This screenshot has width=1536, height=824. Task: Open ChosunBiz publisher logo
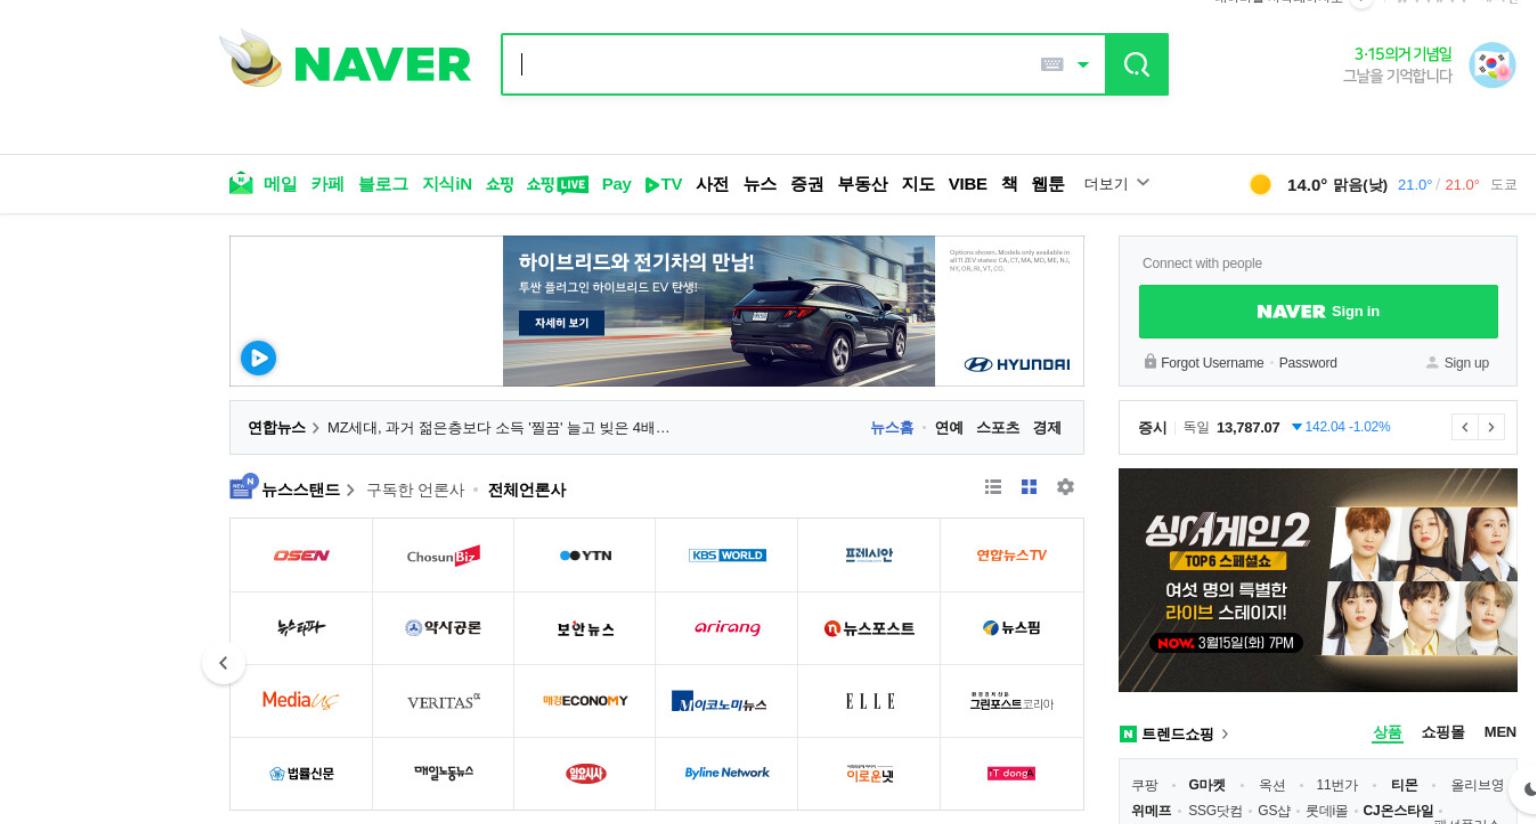click(443, 555)
